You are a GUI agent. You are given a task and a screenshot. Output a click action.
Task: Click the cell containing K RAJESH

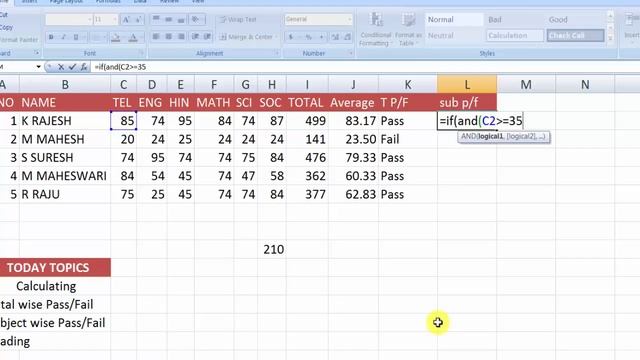click(x=65, y=121)
